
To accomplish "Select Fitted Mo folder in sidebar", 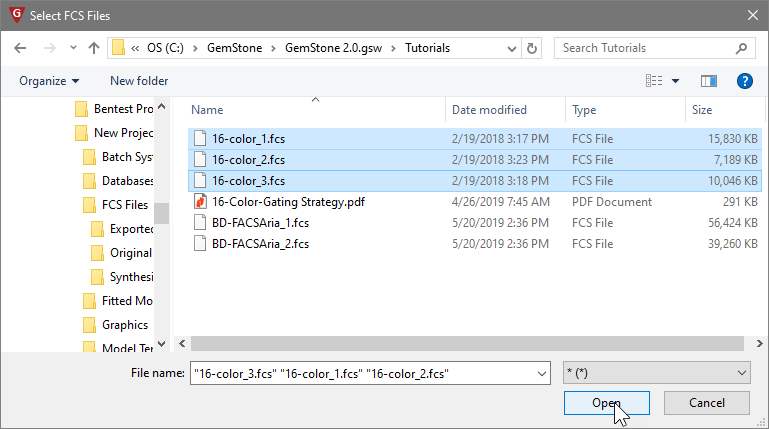I will pyautogui.click(x=118, y=301).
